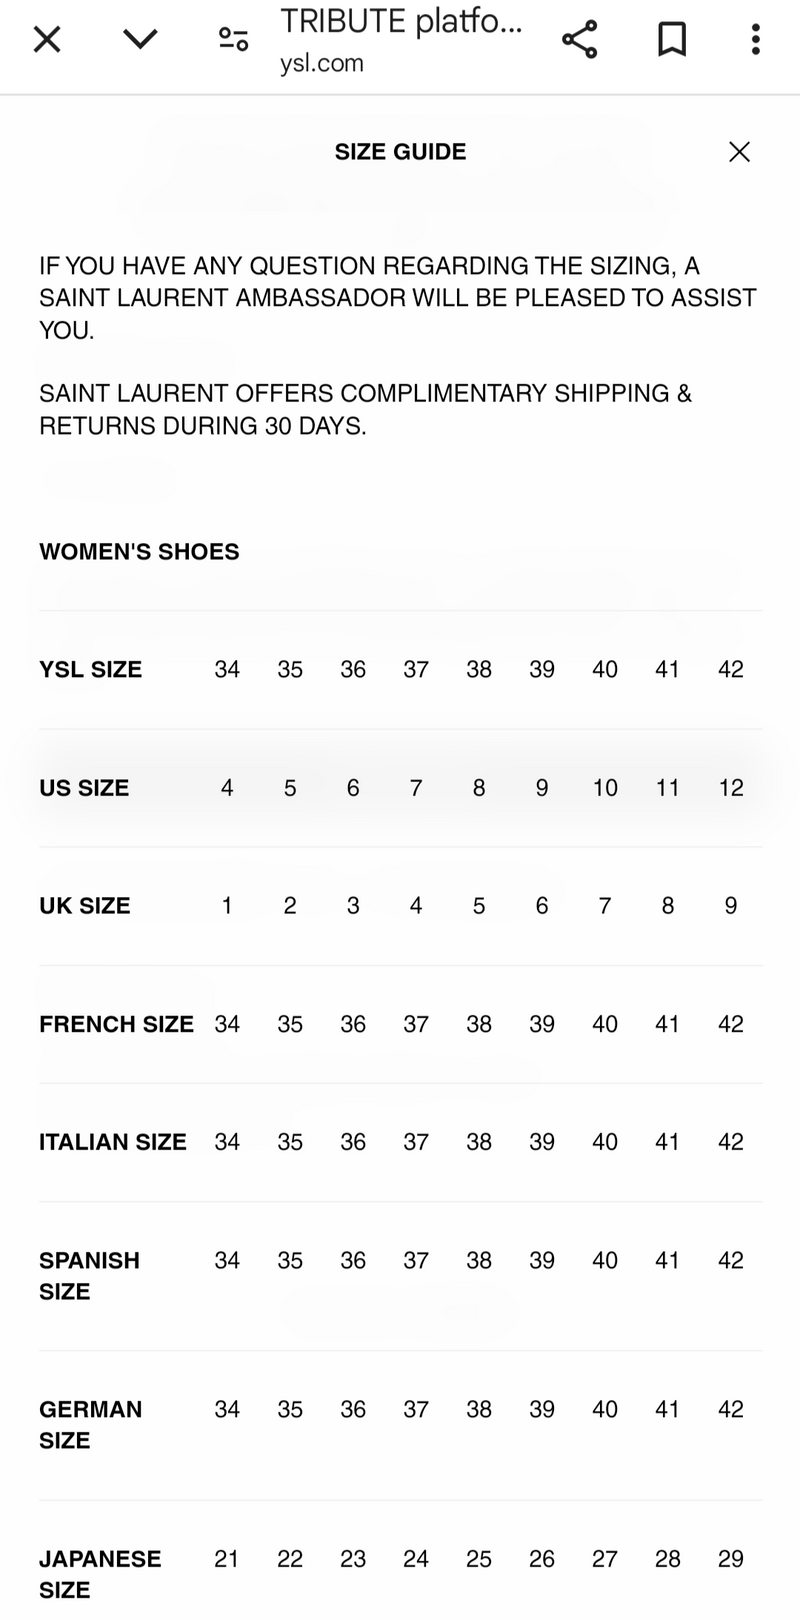Image resolution: width=800 pixels, height=1620 pixels.
Task: Tap German size 35 cell
Action: [290, 1409]
